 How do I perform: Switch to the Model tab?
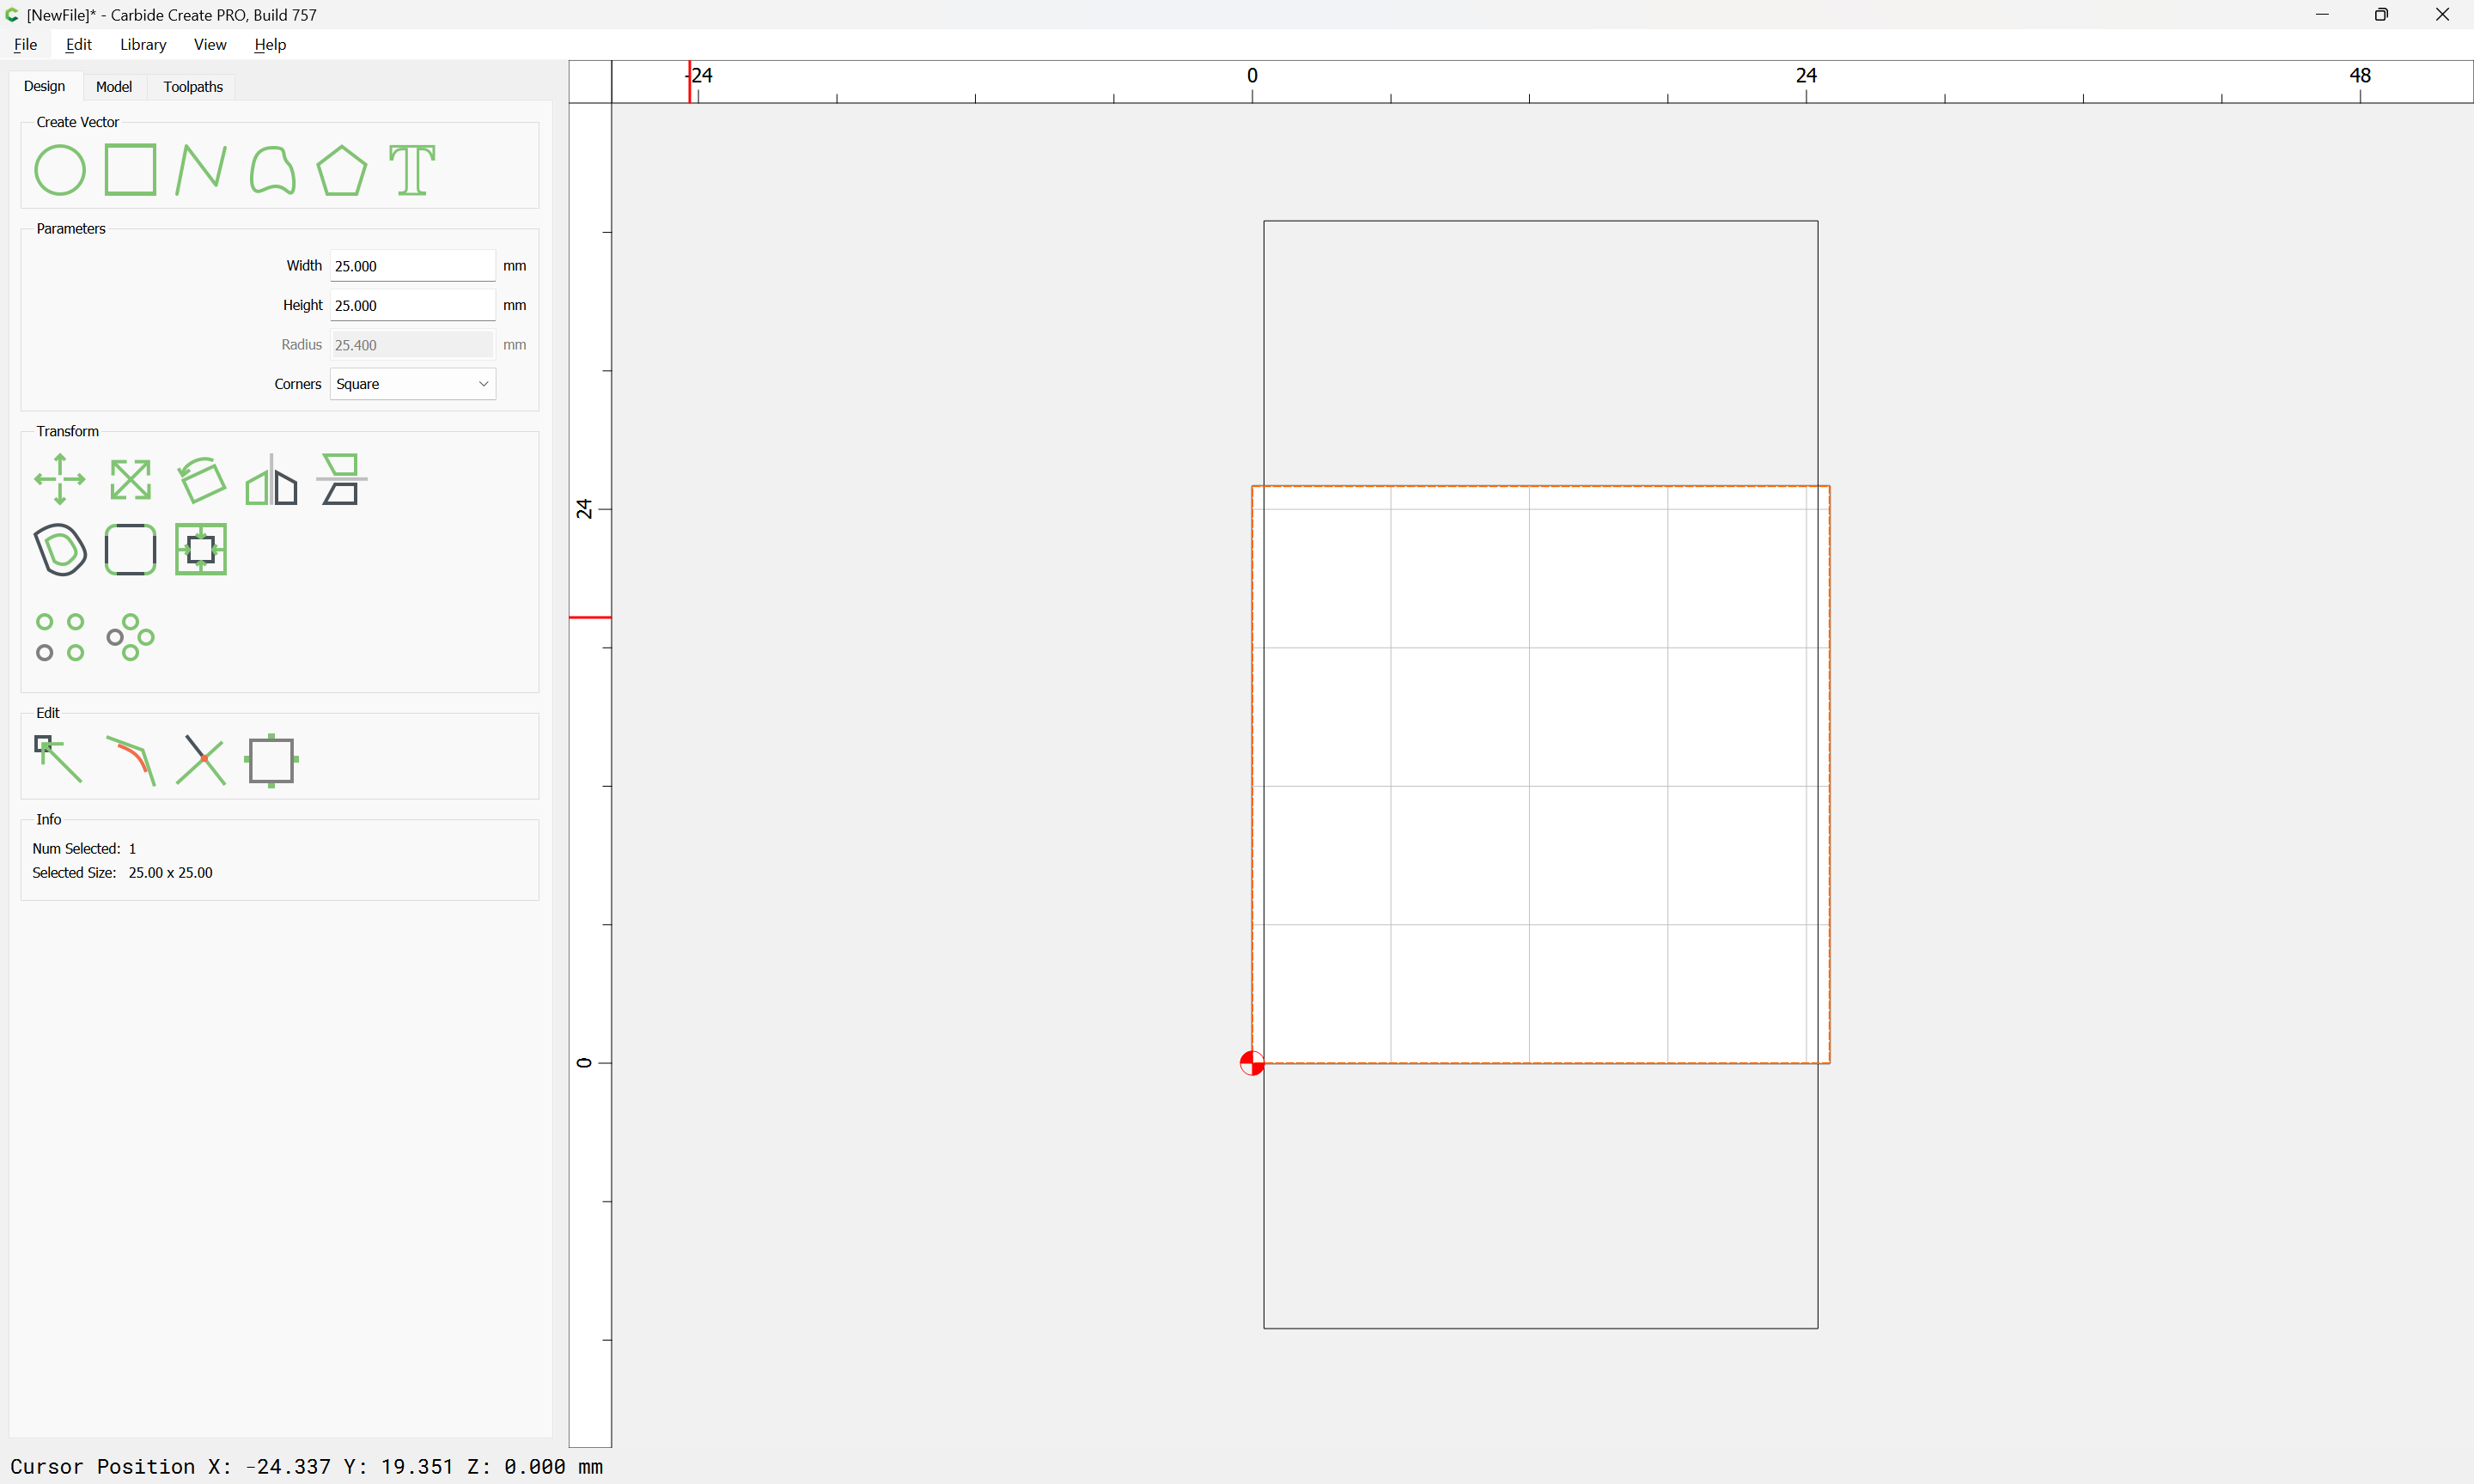point(114,87)
